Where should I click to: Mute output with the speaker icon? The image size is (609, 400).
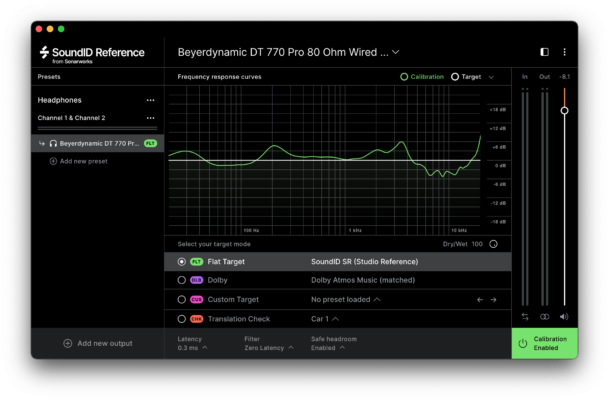564,316
